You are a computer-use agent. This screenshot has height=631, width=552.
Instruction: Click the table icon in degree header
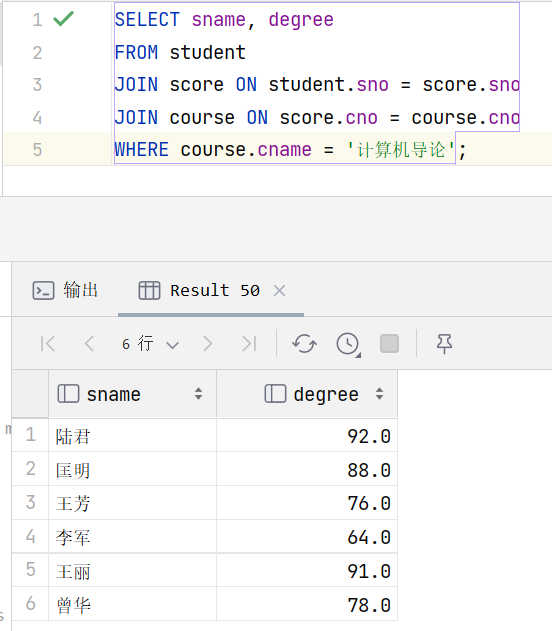click(x=275, y=394)
